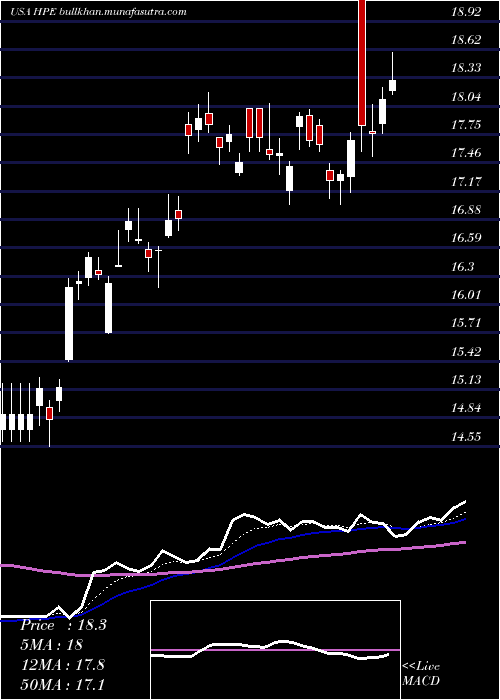Click the 'Price : 18.3' readout
Screen dimensions: 500x700
[x=63, y=625]
